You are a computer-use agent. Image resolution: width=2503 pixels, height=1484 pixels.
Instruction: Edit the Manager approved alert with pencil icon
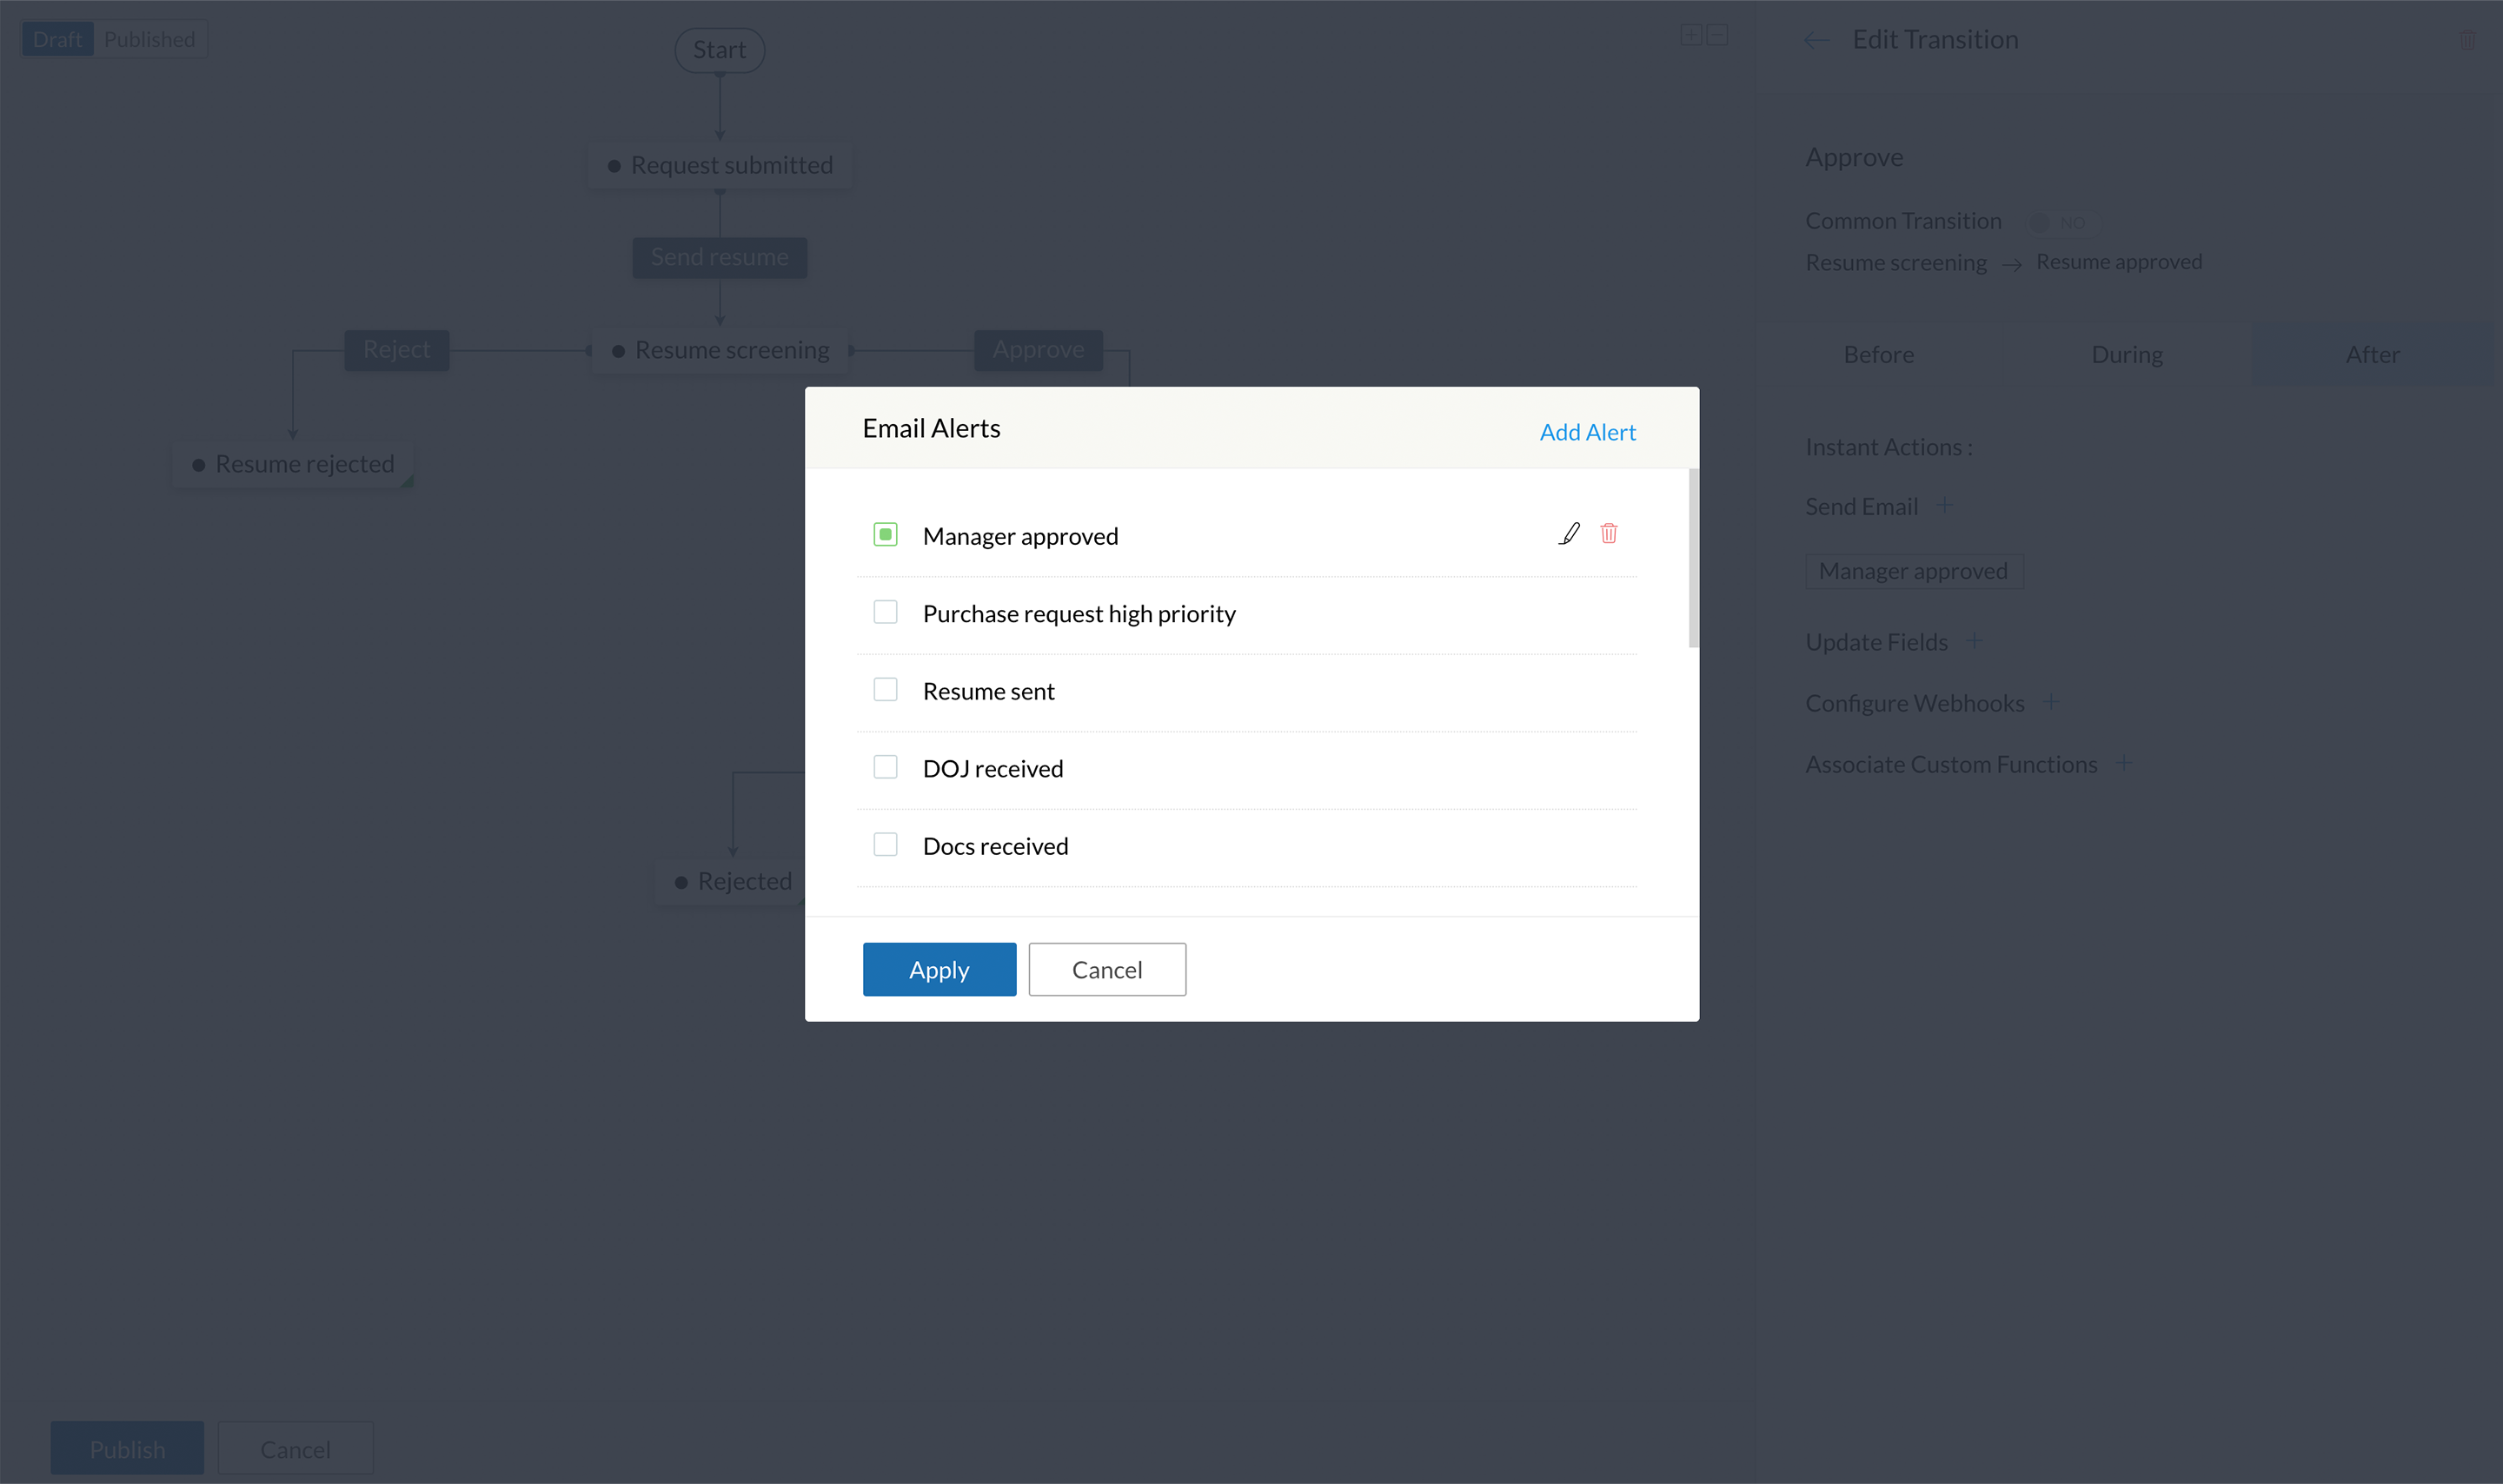click(1569, 534)
